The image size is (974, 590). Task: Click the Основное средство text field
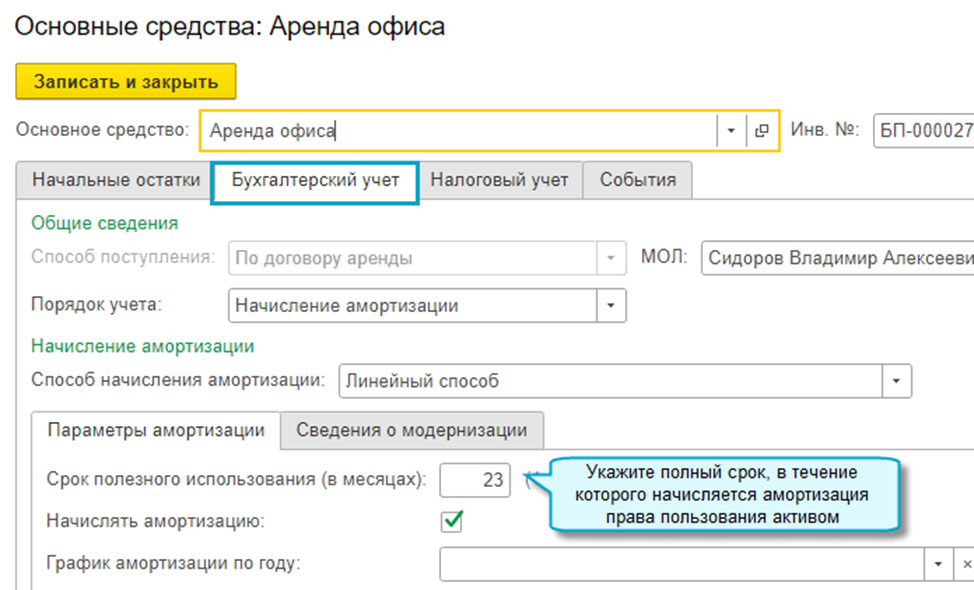click(x=458, y=131)
